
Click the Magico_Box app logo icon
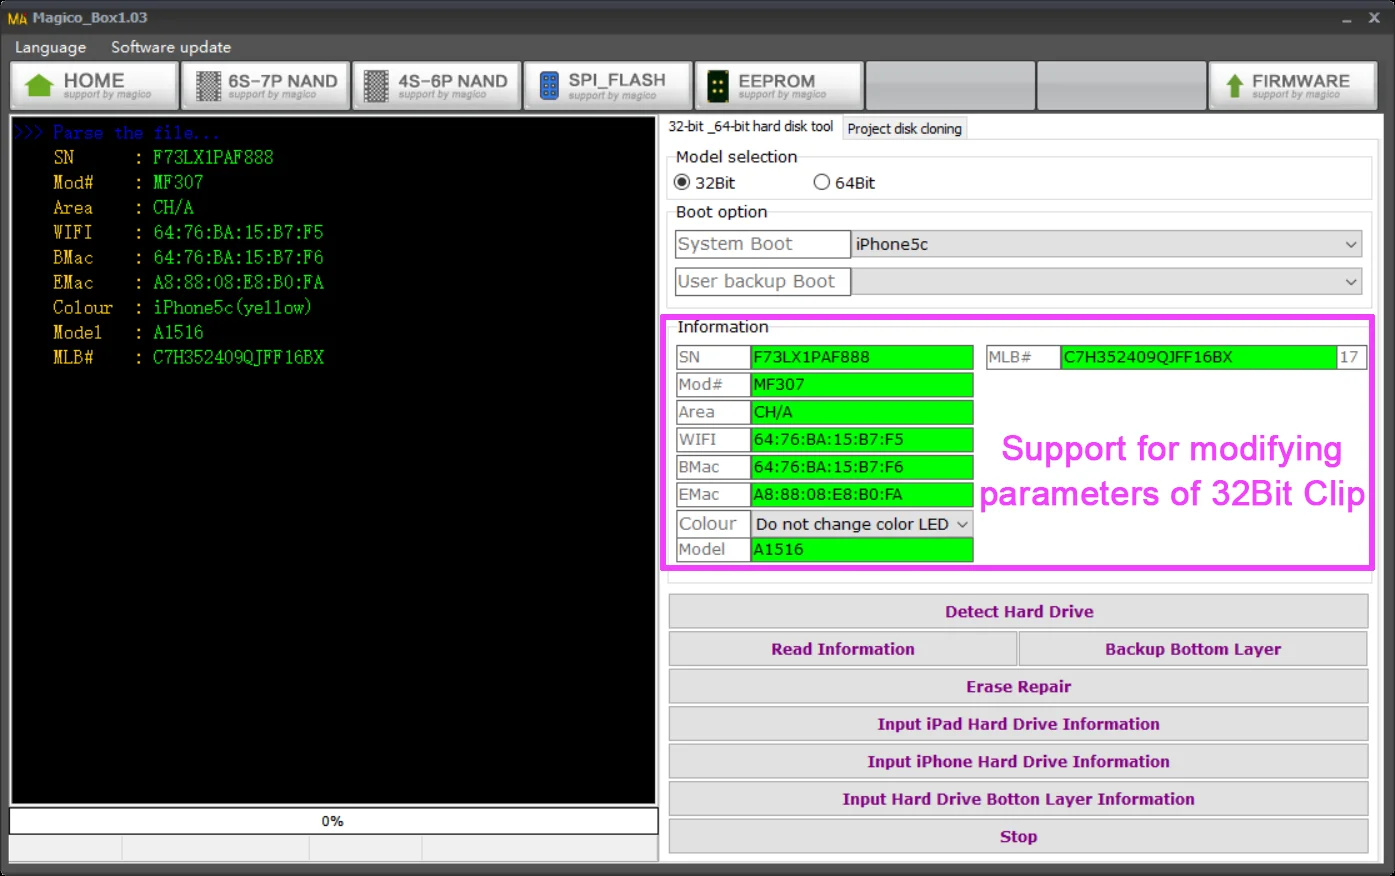coord(17,18)
